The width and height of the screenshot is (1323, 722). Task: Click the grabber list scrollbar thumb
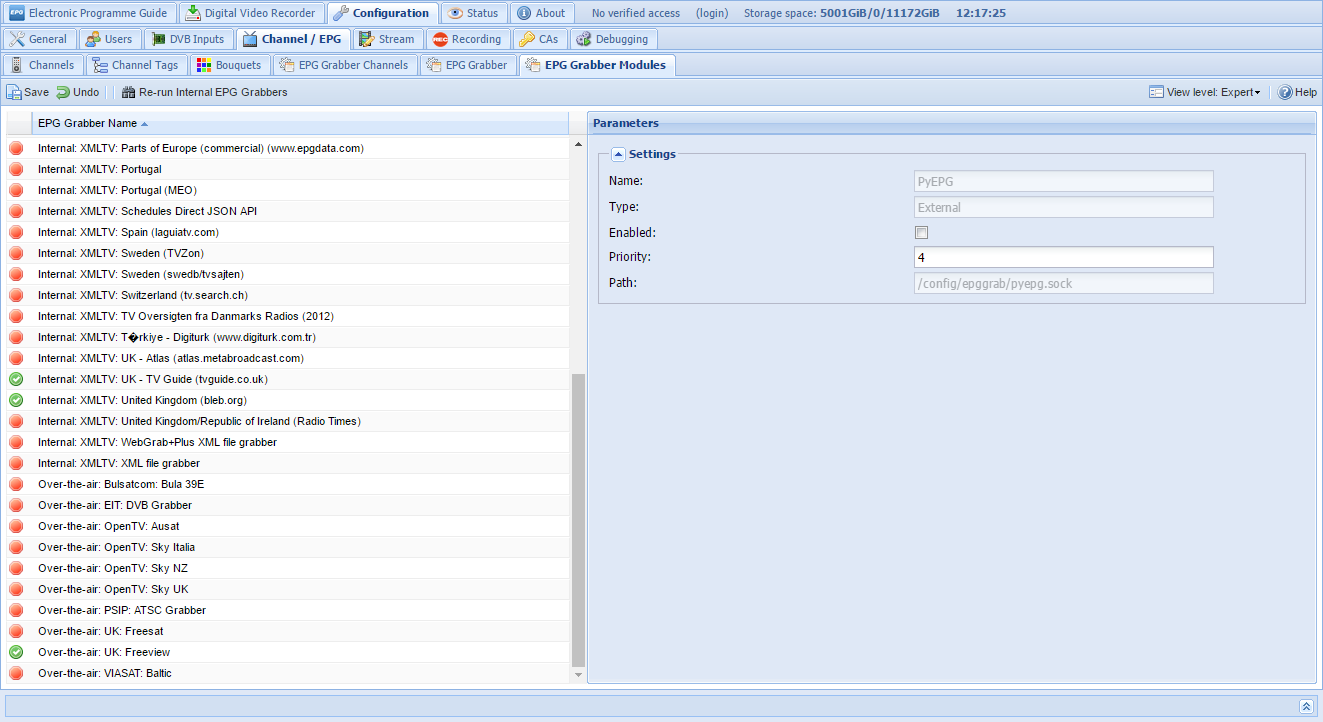578,520
